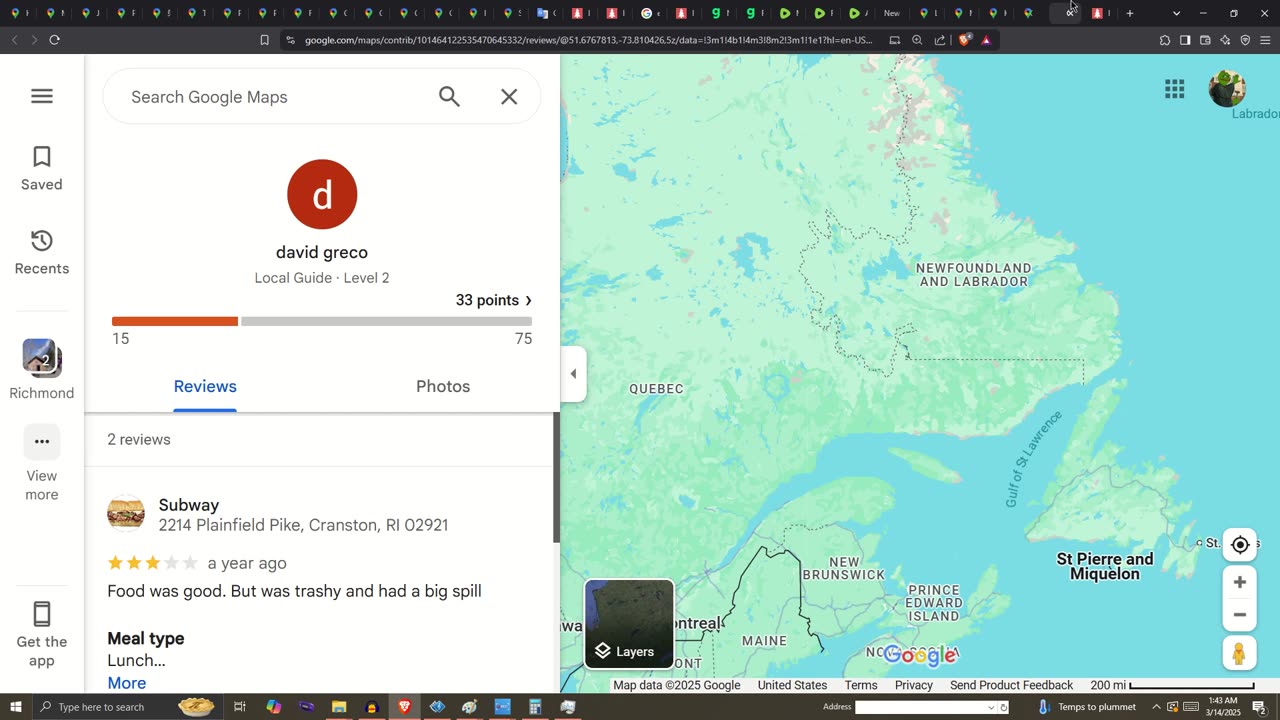Viewport: 1280px width, 720px height.
Task: Open a new browser tab
Action: (x=1130, y=13)
